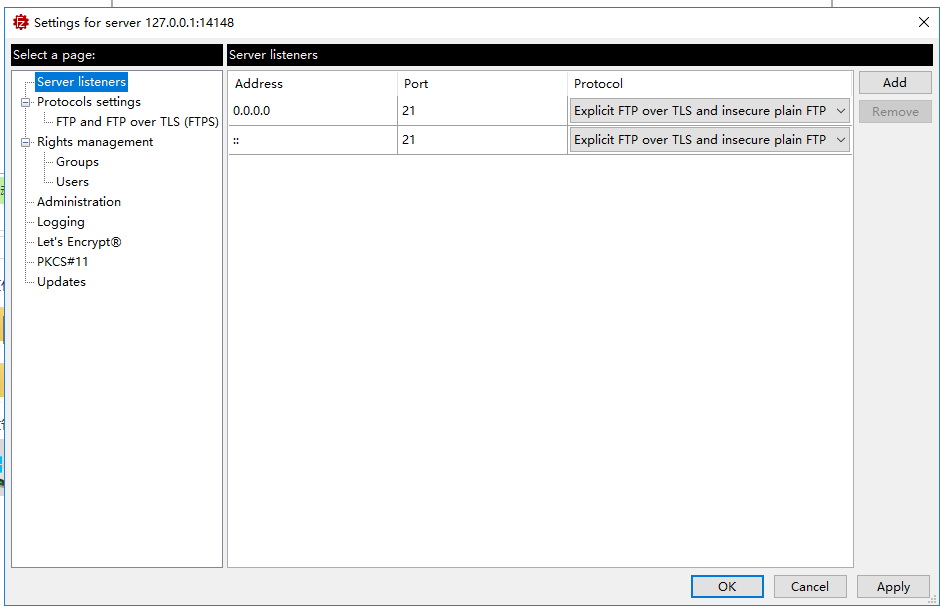Click OK to confirm settings
The height and width of the screenshot is (606, 940).
pos(727,587)
